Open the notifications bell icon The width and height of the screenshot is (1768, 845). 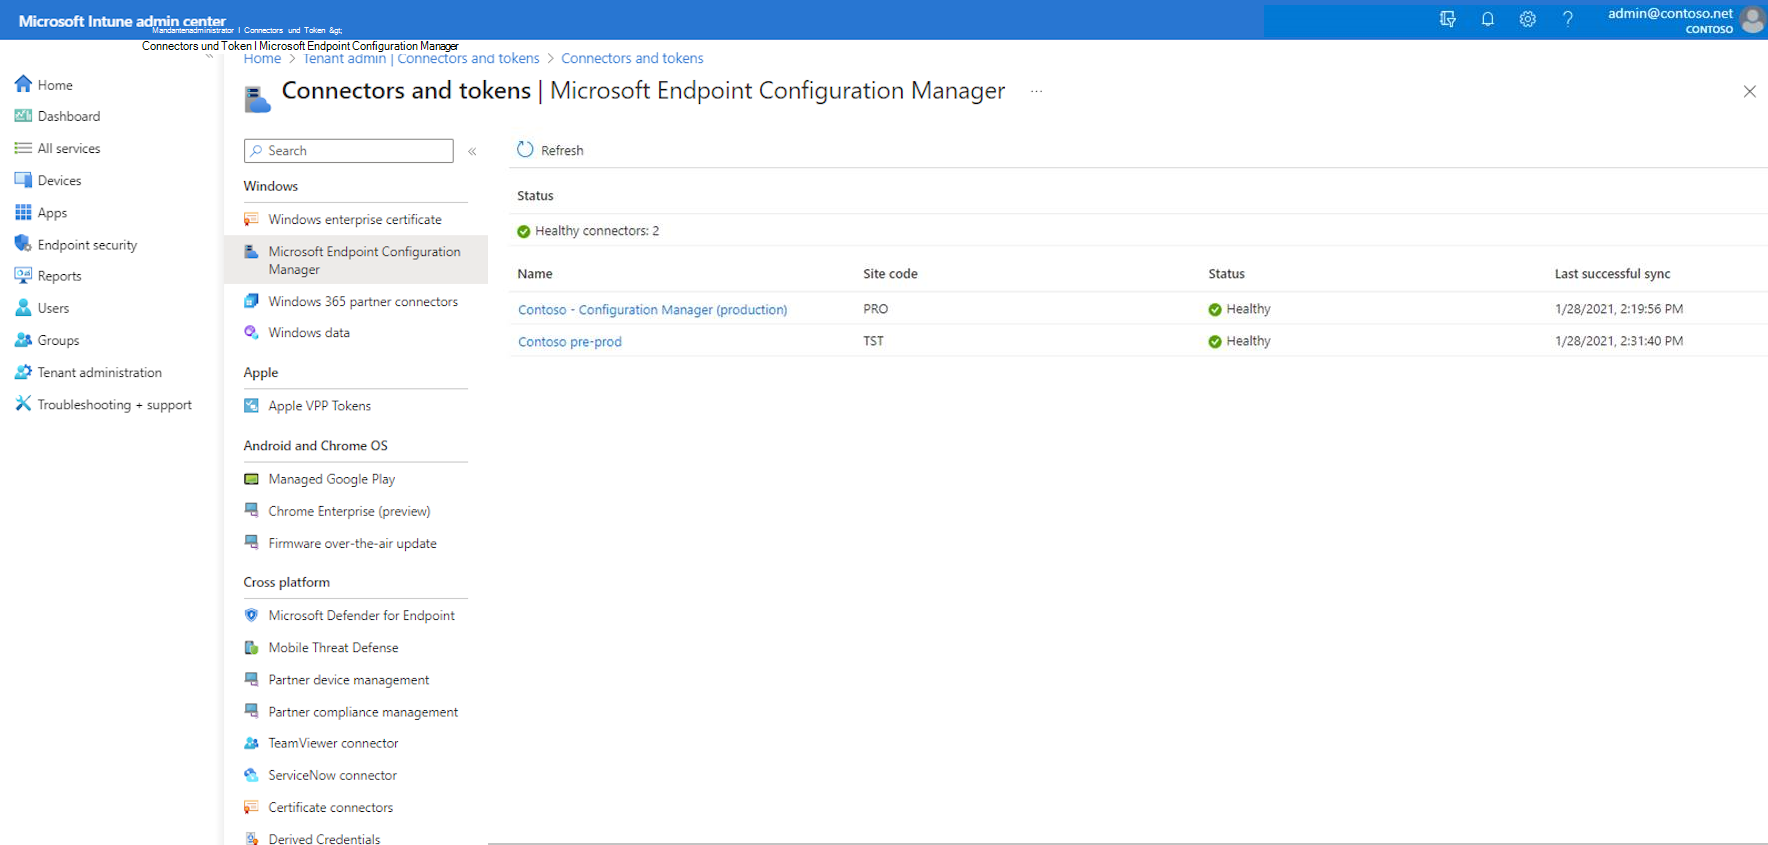click(1487, 19)
